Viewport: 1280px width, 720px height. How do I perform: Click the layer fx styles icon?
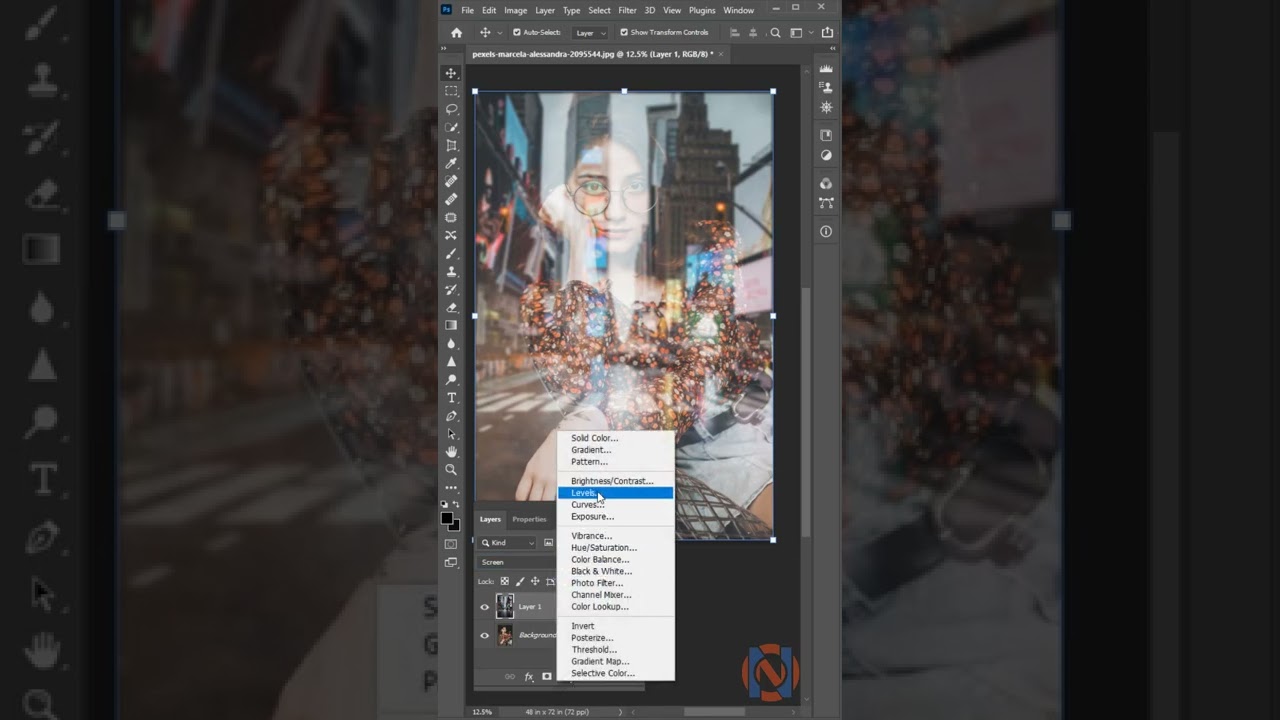pos(529,677)
